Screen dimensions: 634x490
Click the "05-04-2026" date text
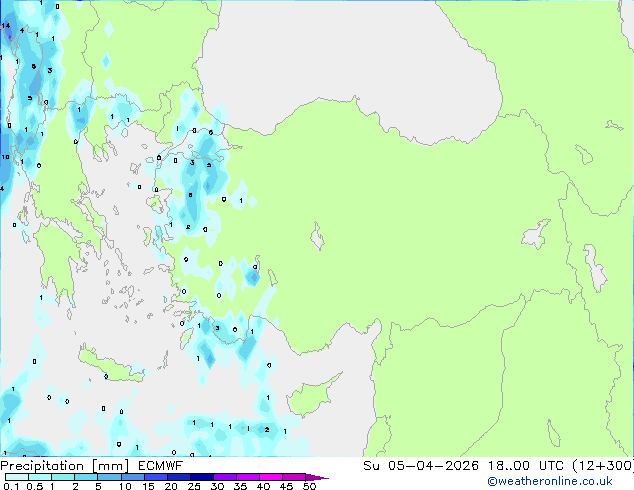(433, 466)
